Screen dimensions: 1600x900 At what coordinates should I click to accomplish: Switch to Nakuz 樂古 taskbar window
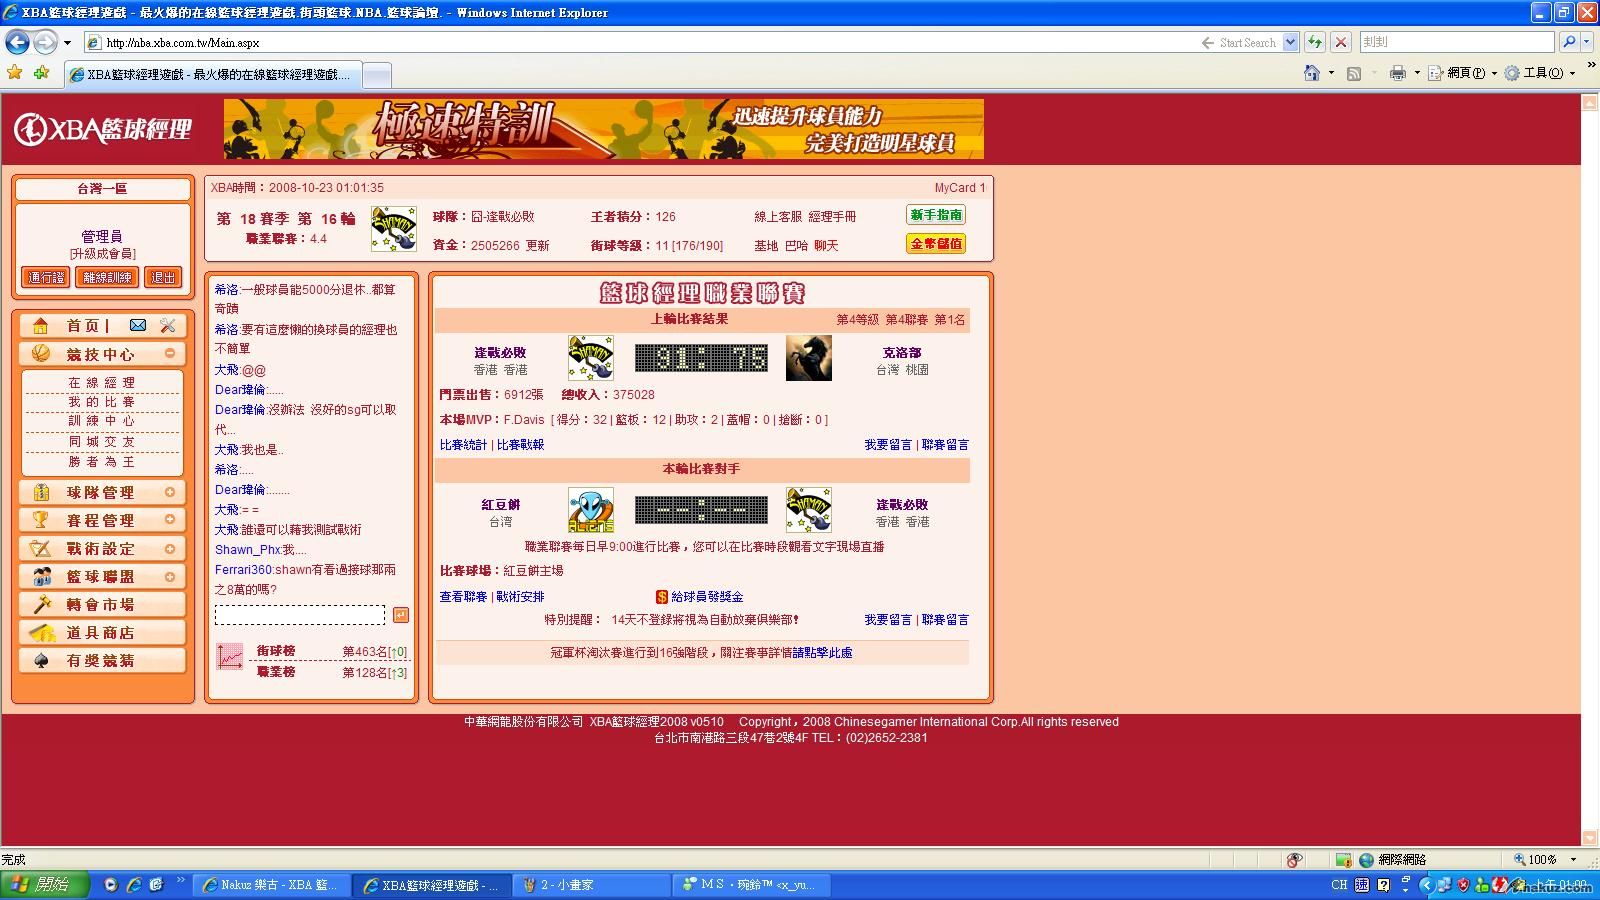271,885
